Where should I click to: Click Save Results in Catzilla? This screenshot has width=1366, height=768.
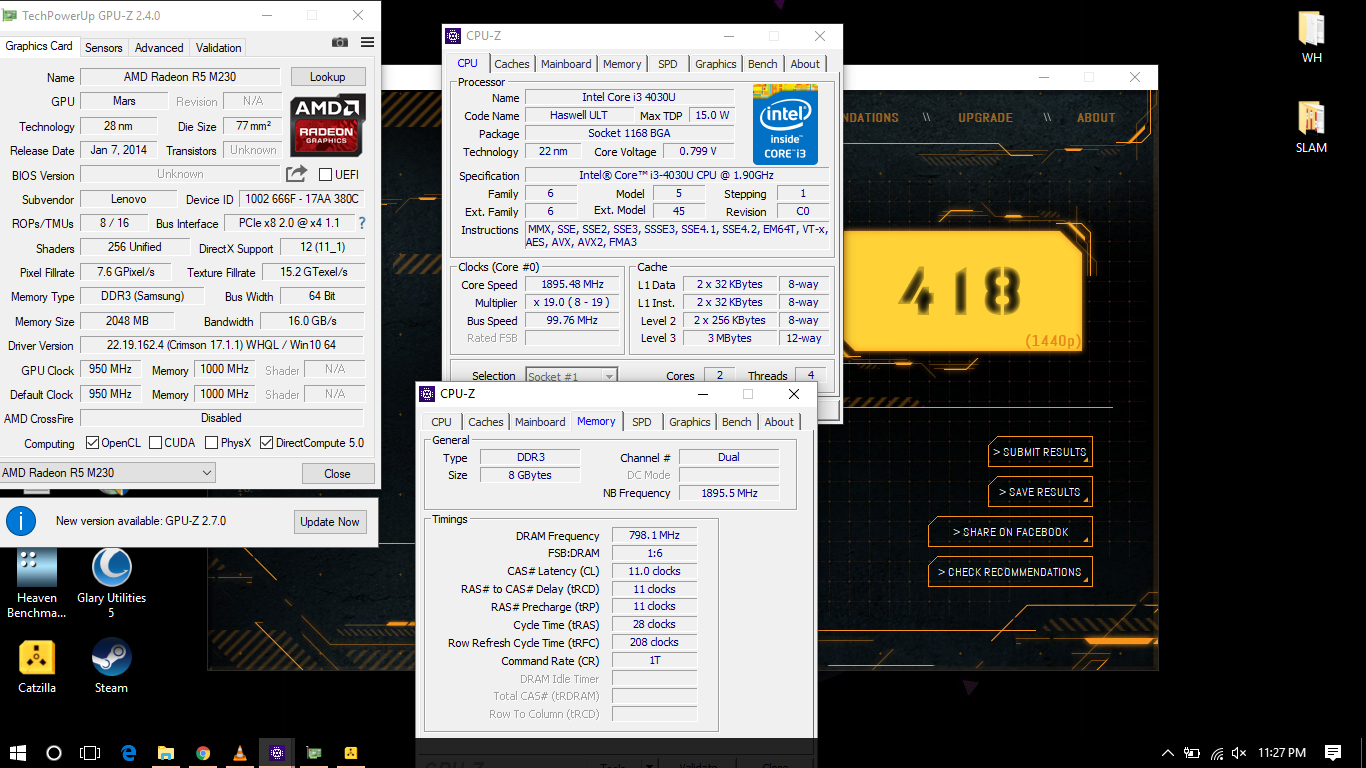point(1040,492)
